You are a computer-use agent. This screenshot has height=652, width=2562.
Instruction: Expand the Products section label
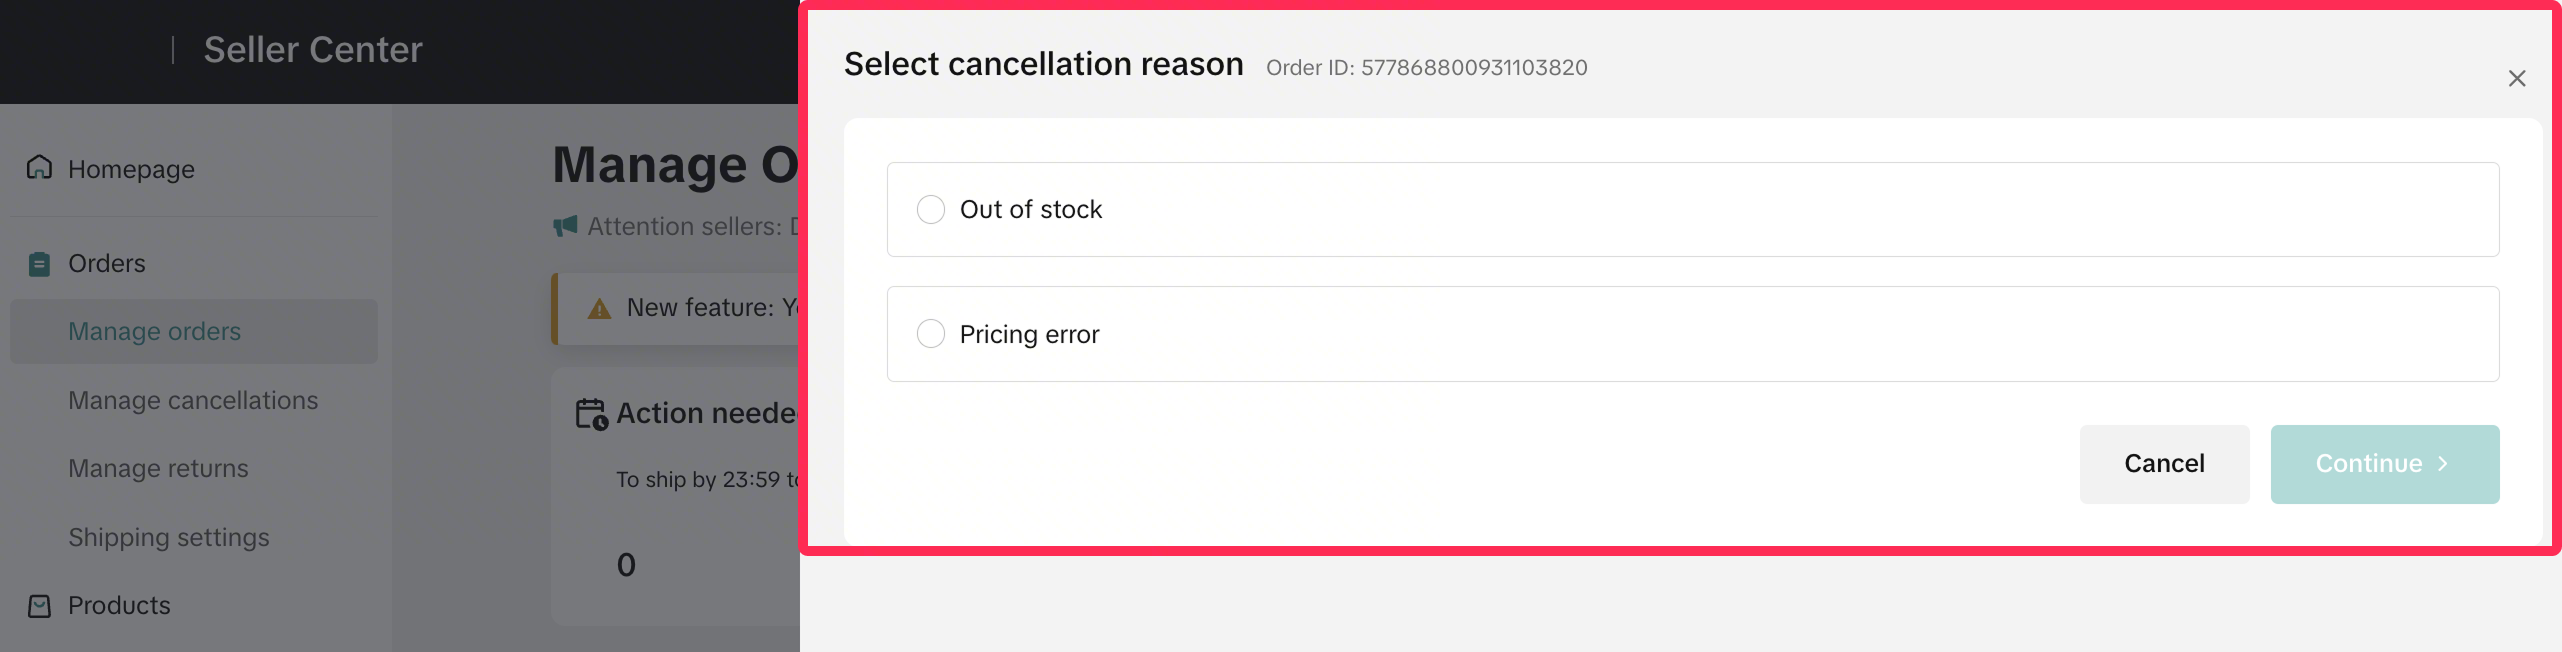119,606
